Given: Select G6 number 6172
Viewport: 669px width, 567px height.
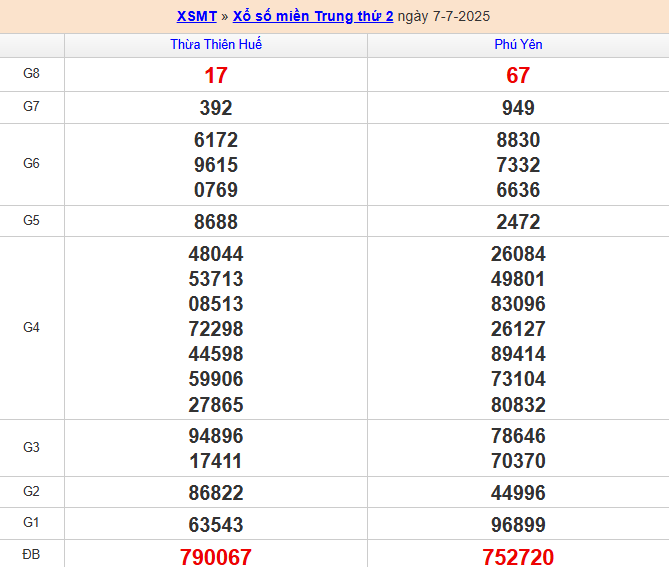Looking at the screenshot, I should click(x=216, y=140).
